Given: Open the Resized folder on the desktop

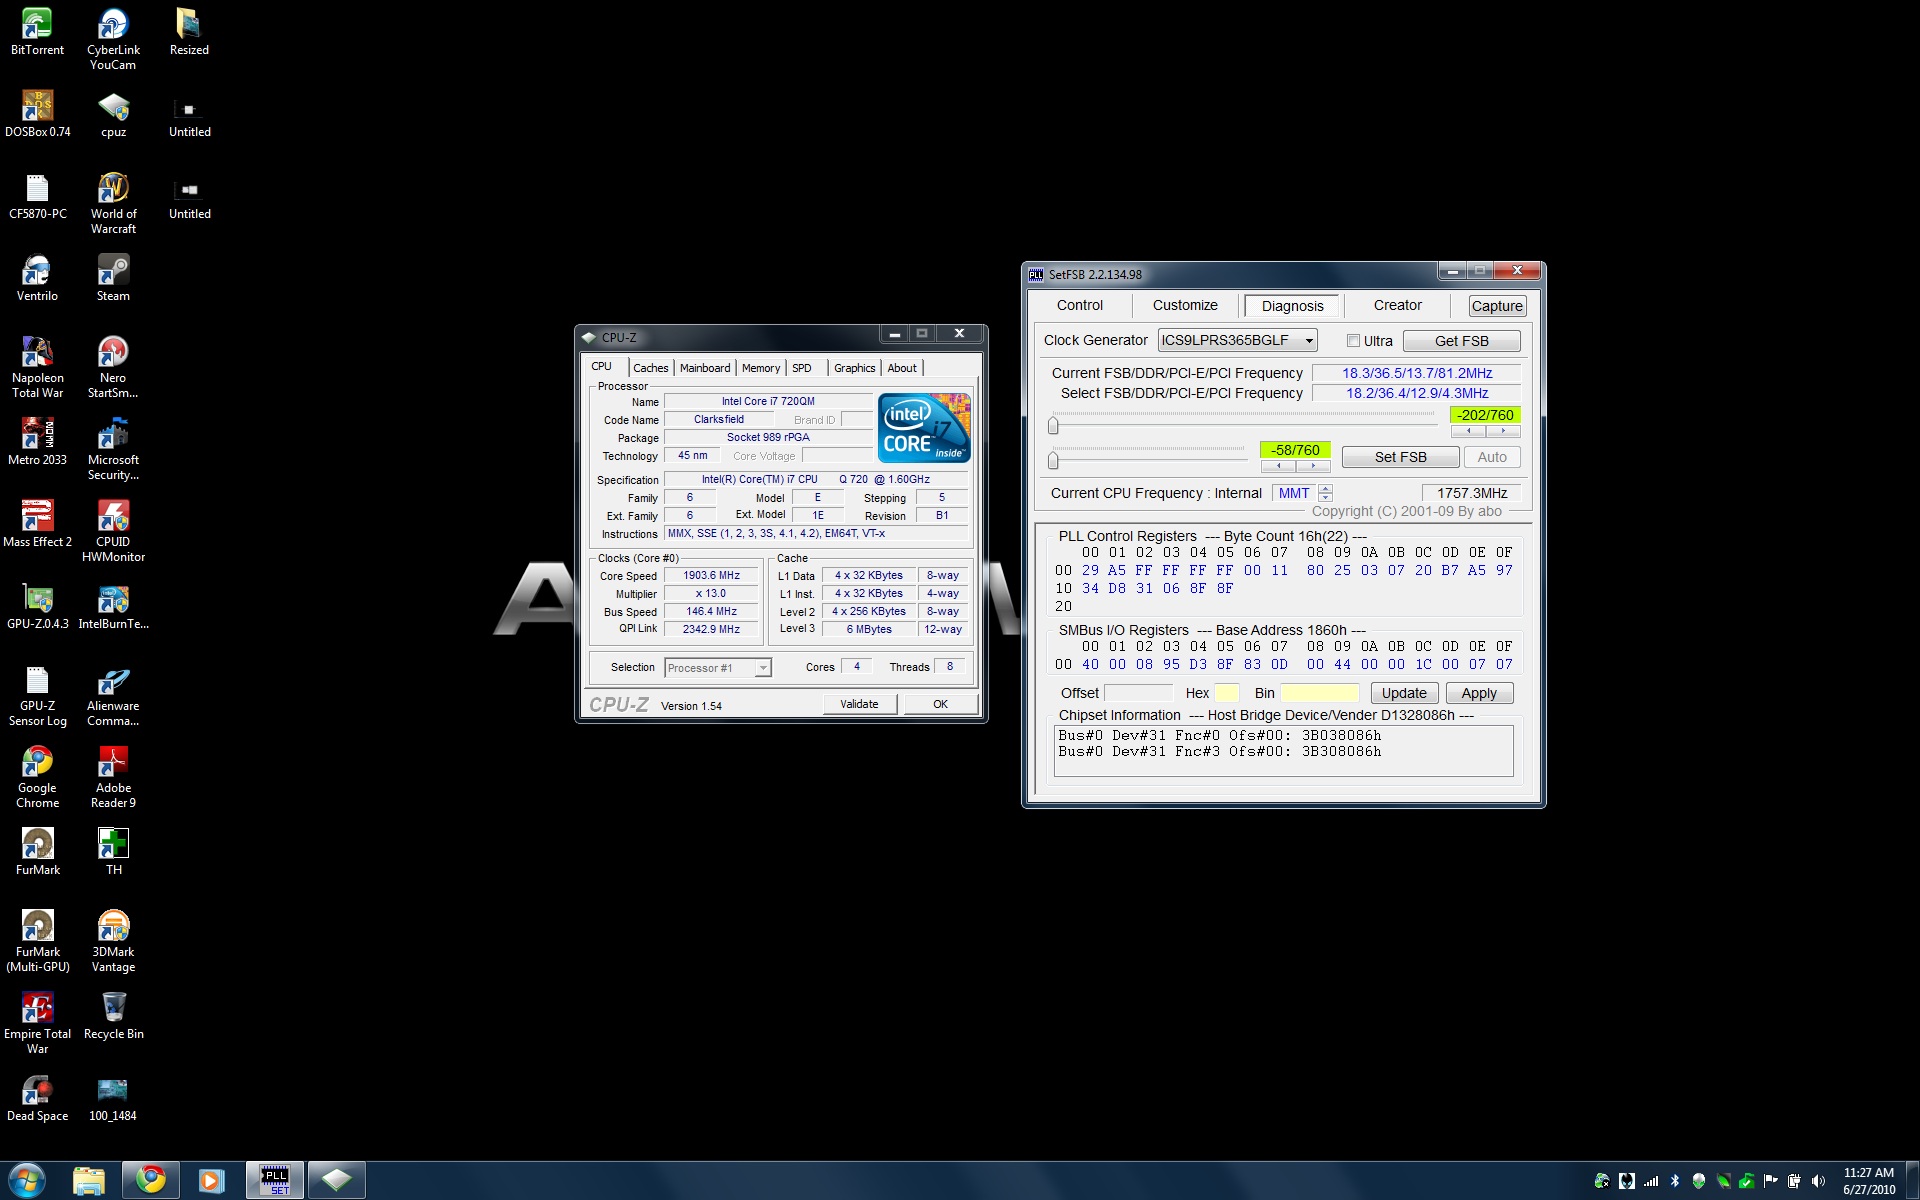Looking at the screenshot, I should point(189,32).
